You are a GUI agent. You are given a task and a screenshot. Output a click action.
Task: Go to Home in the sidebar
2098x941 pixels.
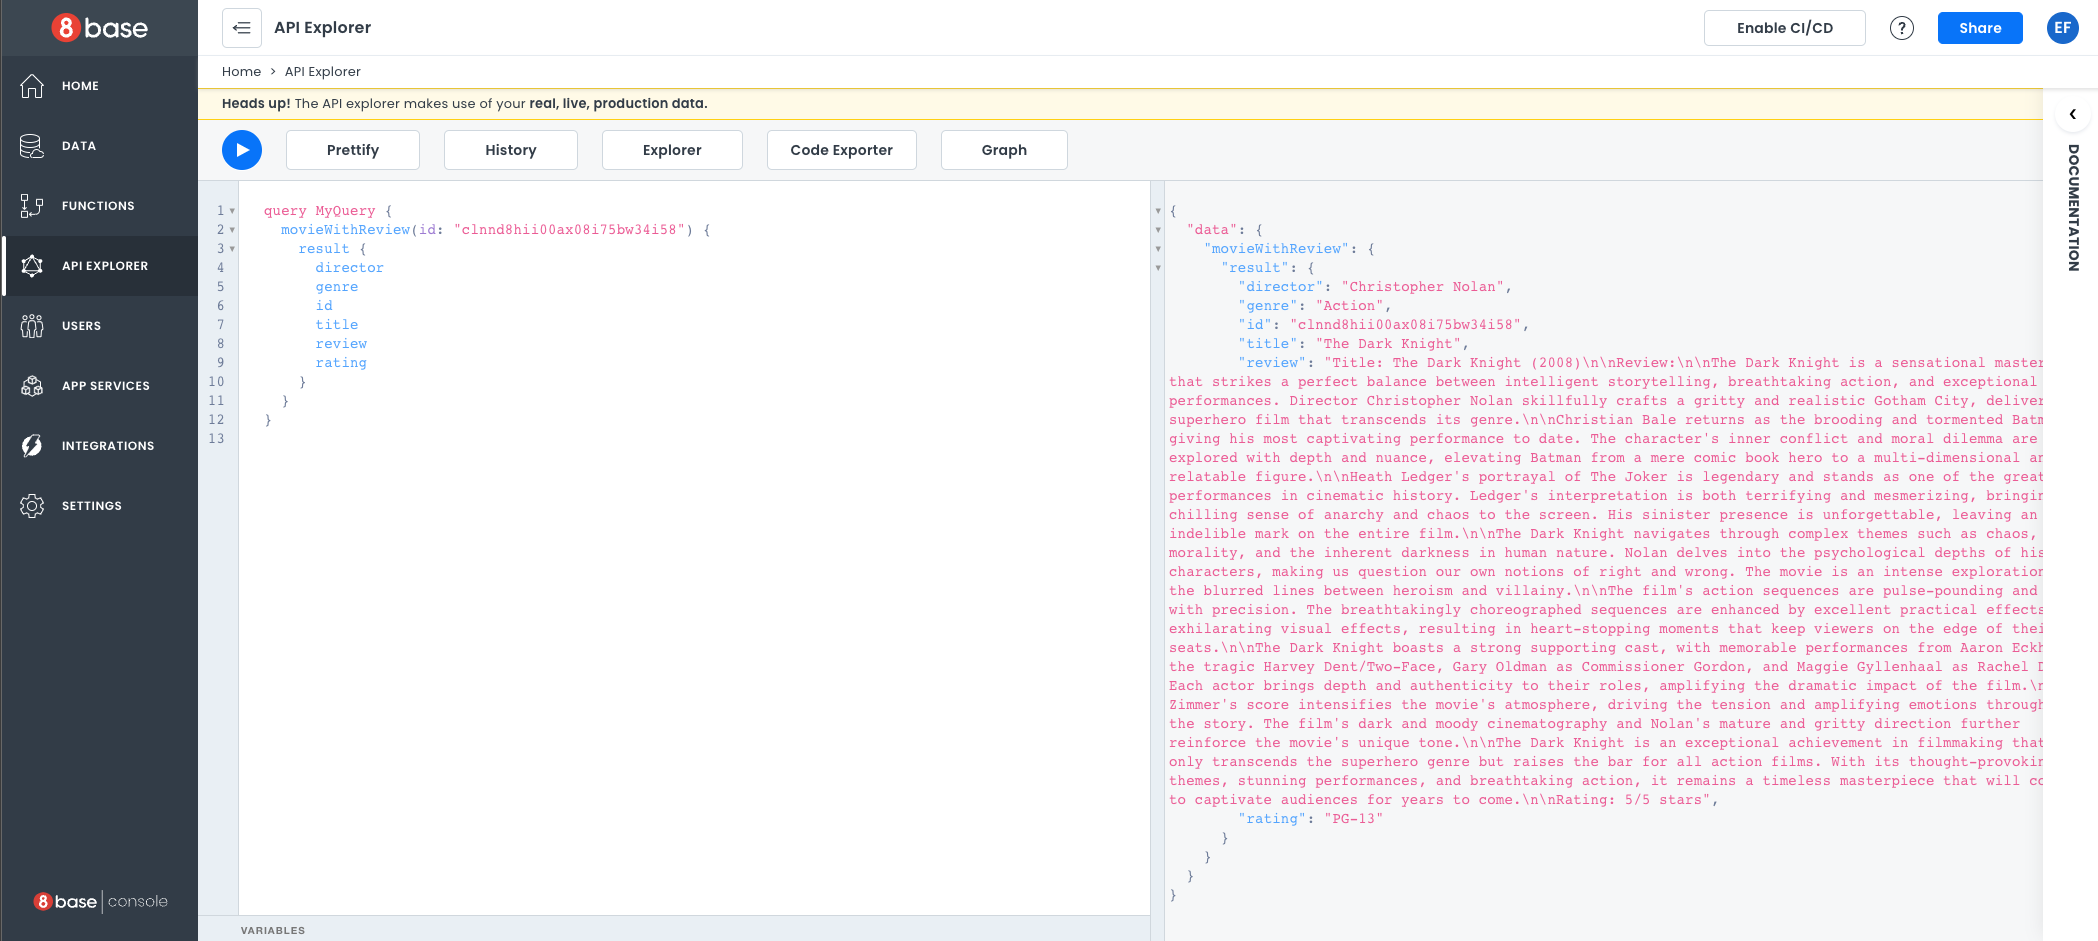point(80,86)
